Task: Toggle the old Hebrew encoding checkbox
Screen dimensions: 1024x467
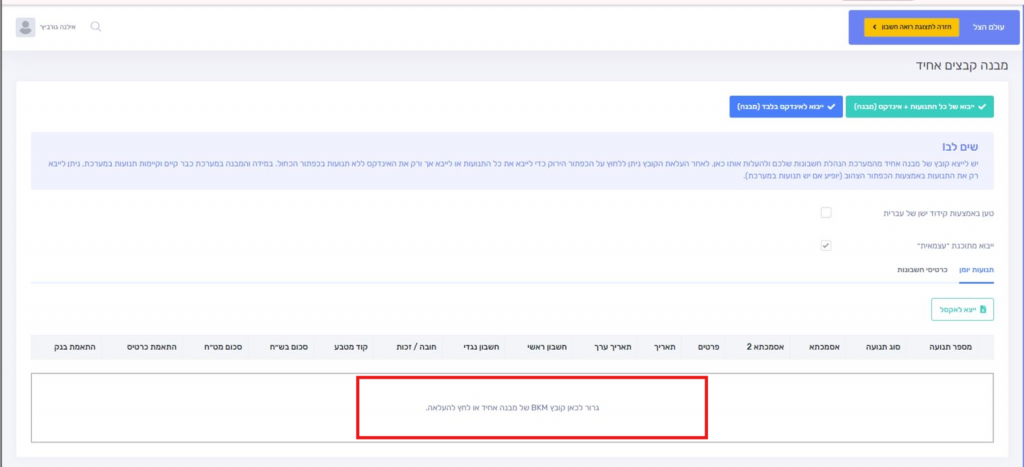Action: click(x=826, y=213)
